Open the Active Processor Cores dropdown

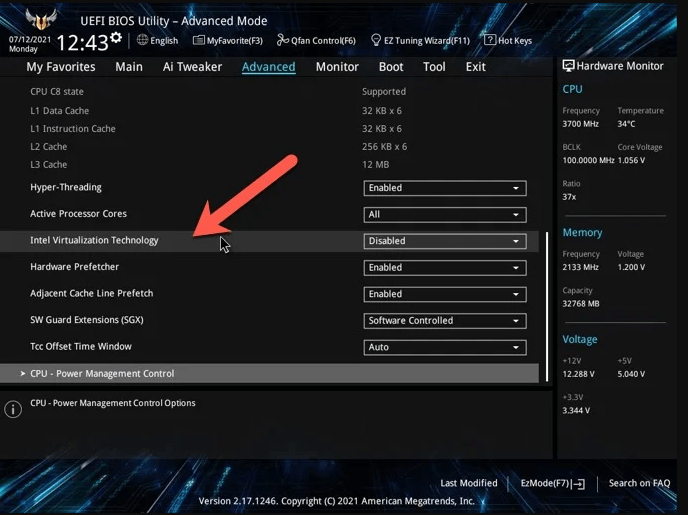click(445, 215)
